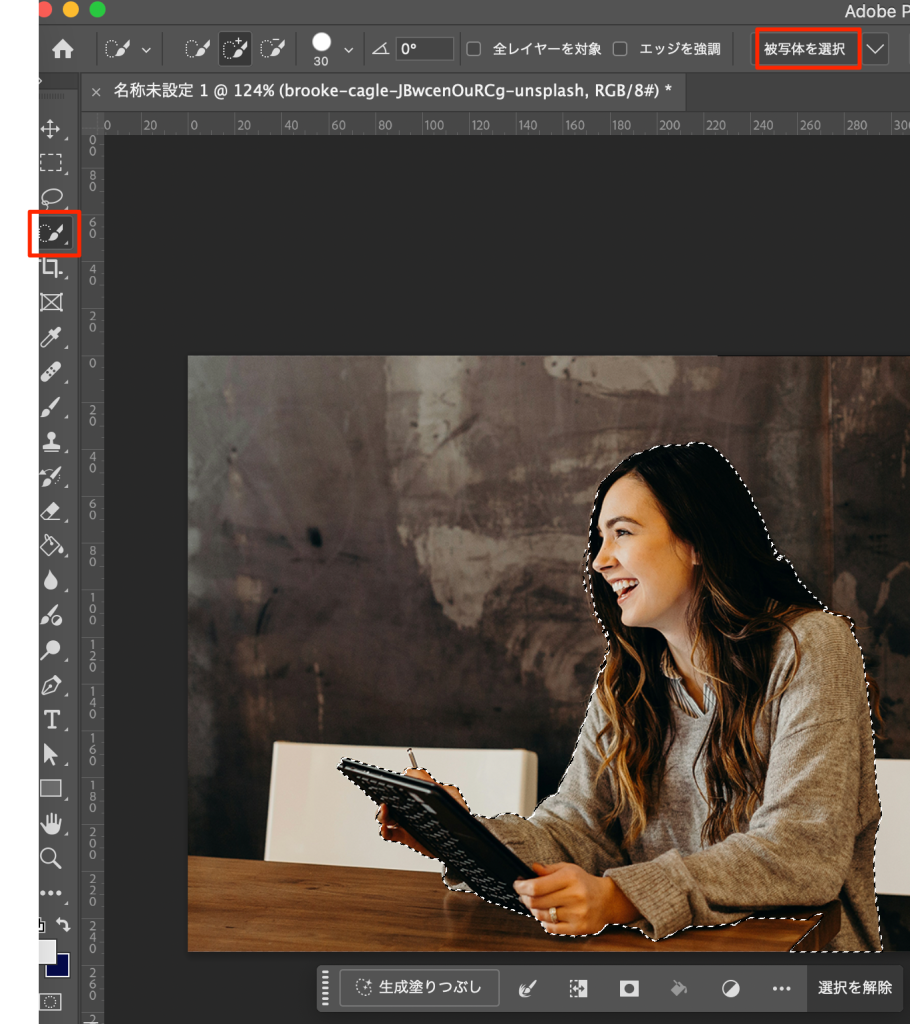Click the create mask icon in contextual bar
This screenshot has height=1024, width=910.
click(629, 988)
